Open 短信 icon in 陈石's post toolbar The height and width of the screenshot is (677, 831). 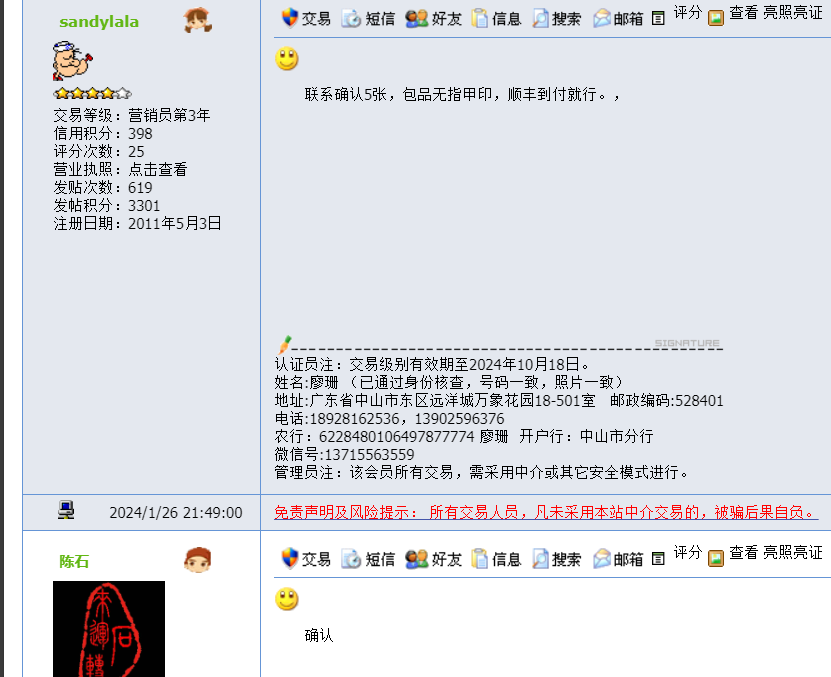point(351,559)
